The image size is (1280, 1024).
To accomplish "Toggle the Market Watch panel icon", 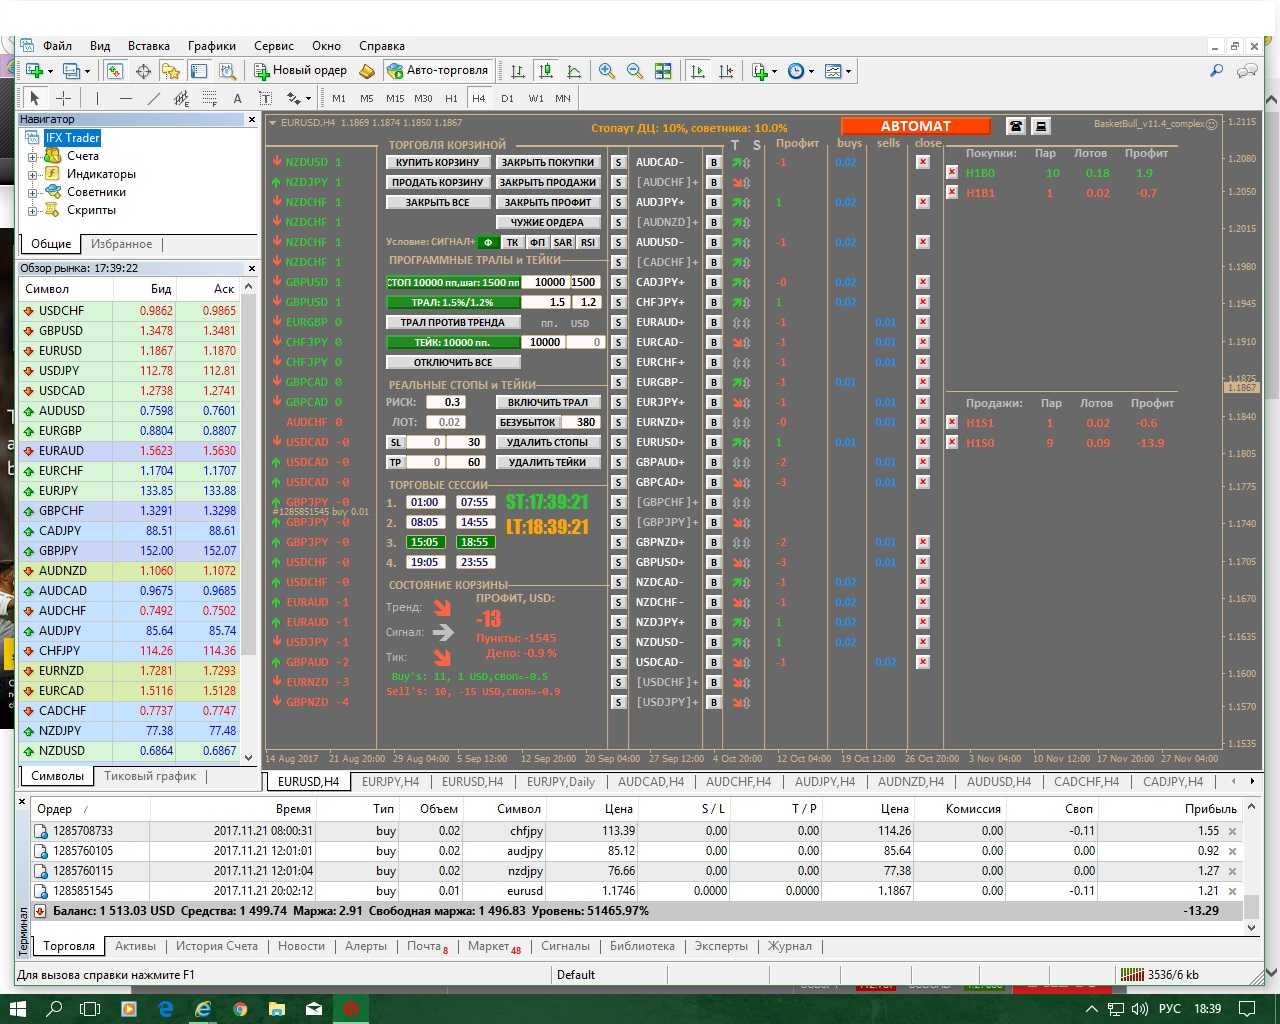I will pos(115,71).
